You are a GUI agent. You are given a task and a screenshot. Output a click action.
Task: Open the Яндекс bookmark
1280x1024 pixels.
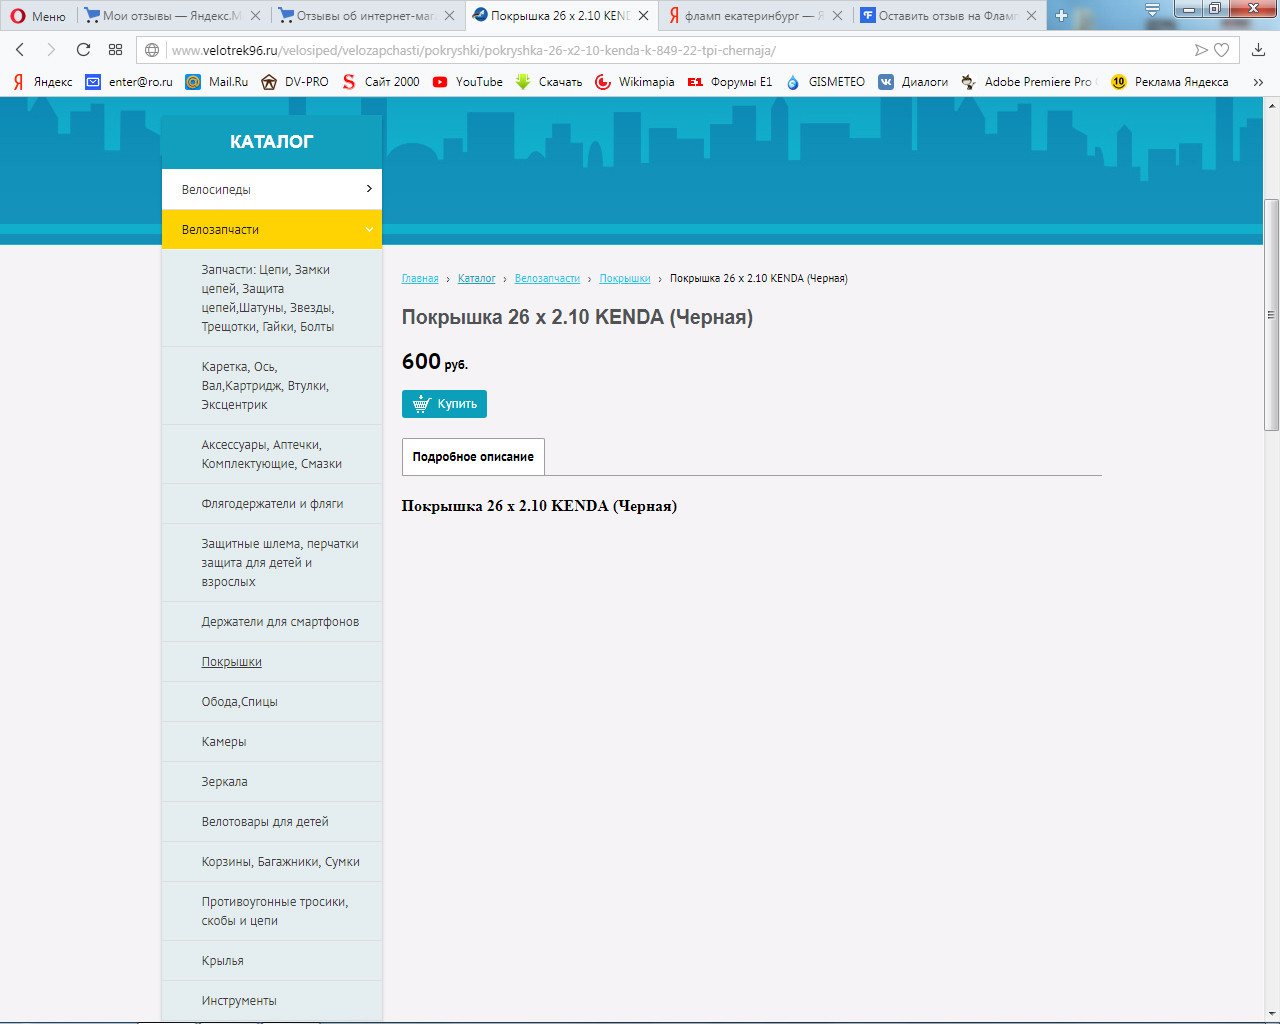click(42, 82)
